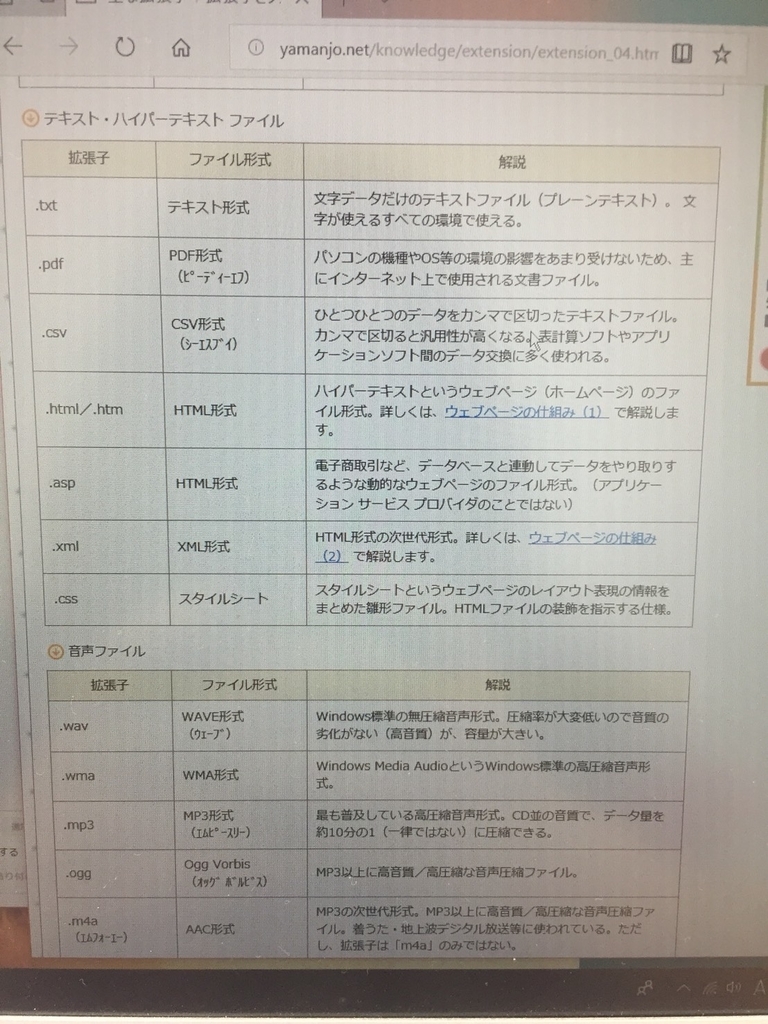The image size is (768, 1024).
Task: Click the browser forward arrow
Action: [68, 46]
